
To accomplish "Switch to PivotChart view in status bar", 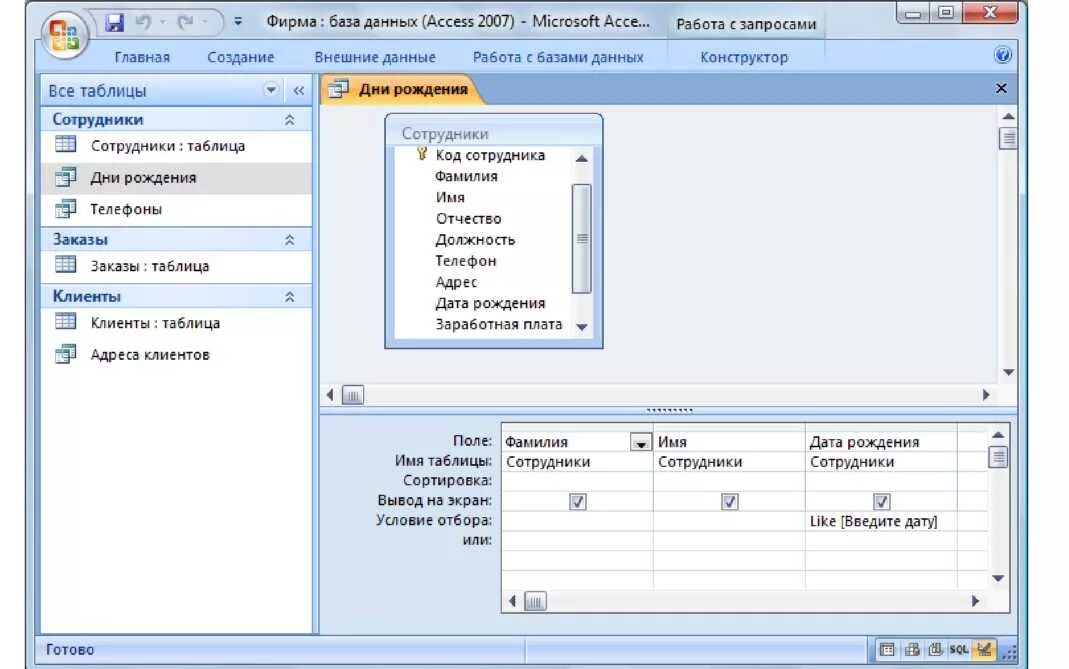I will 935,650.
